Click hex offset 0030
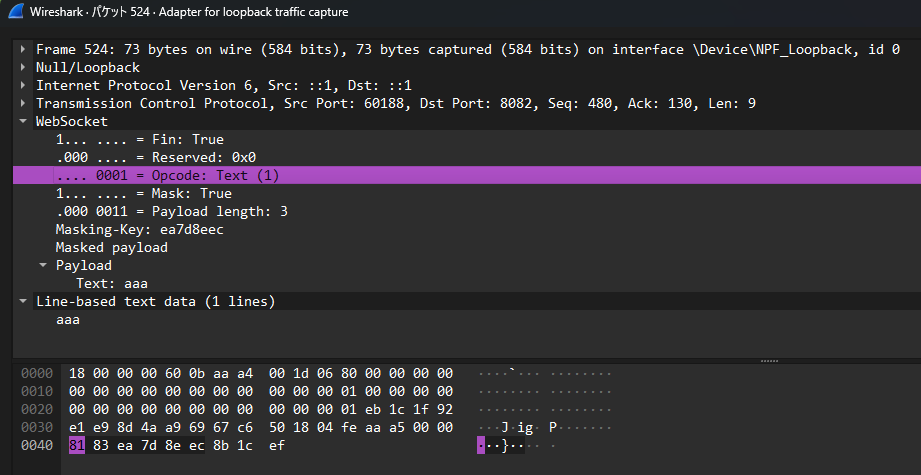This screenshot has width=921, height=475. 37,427
